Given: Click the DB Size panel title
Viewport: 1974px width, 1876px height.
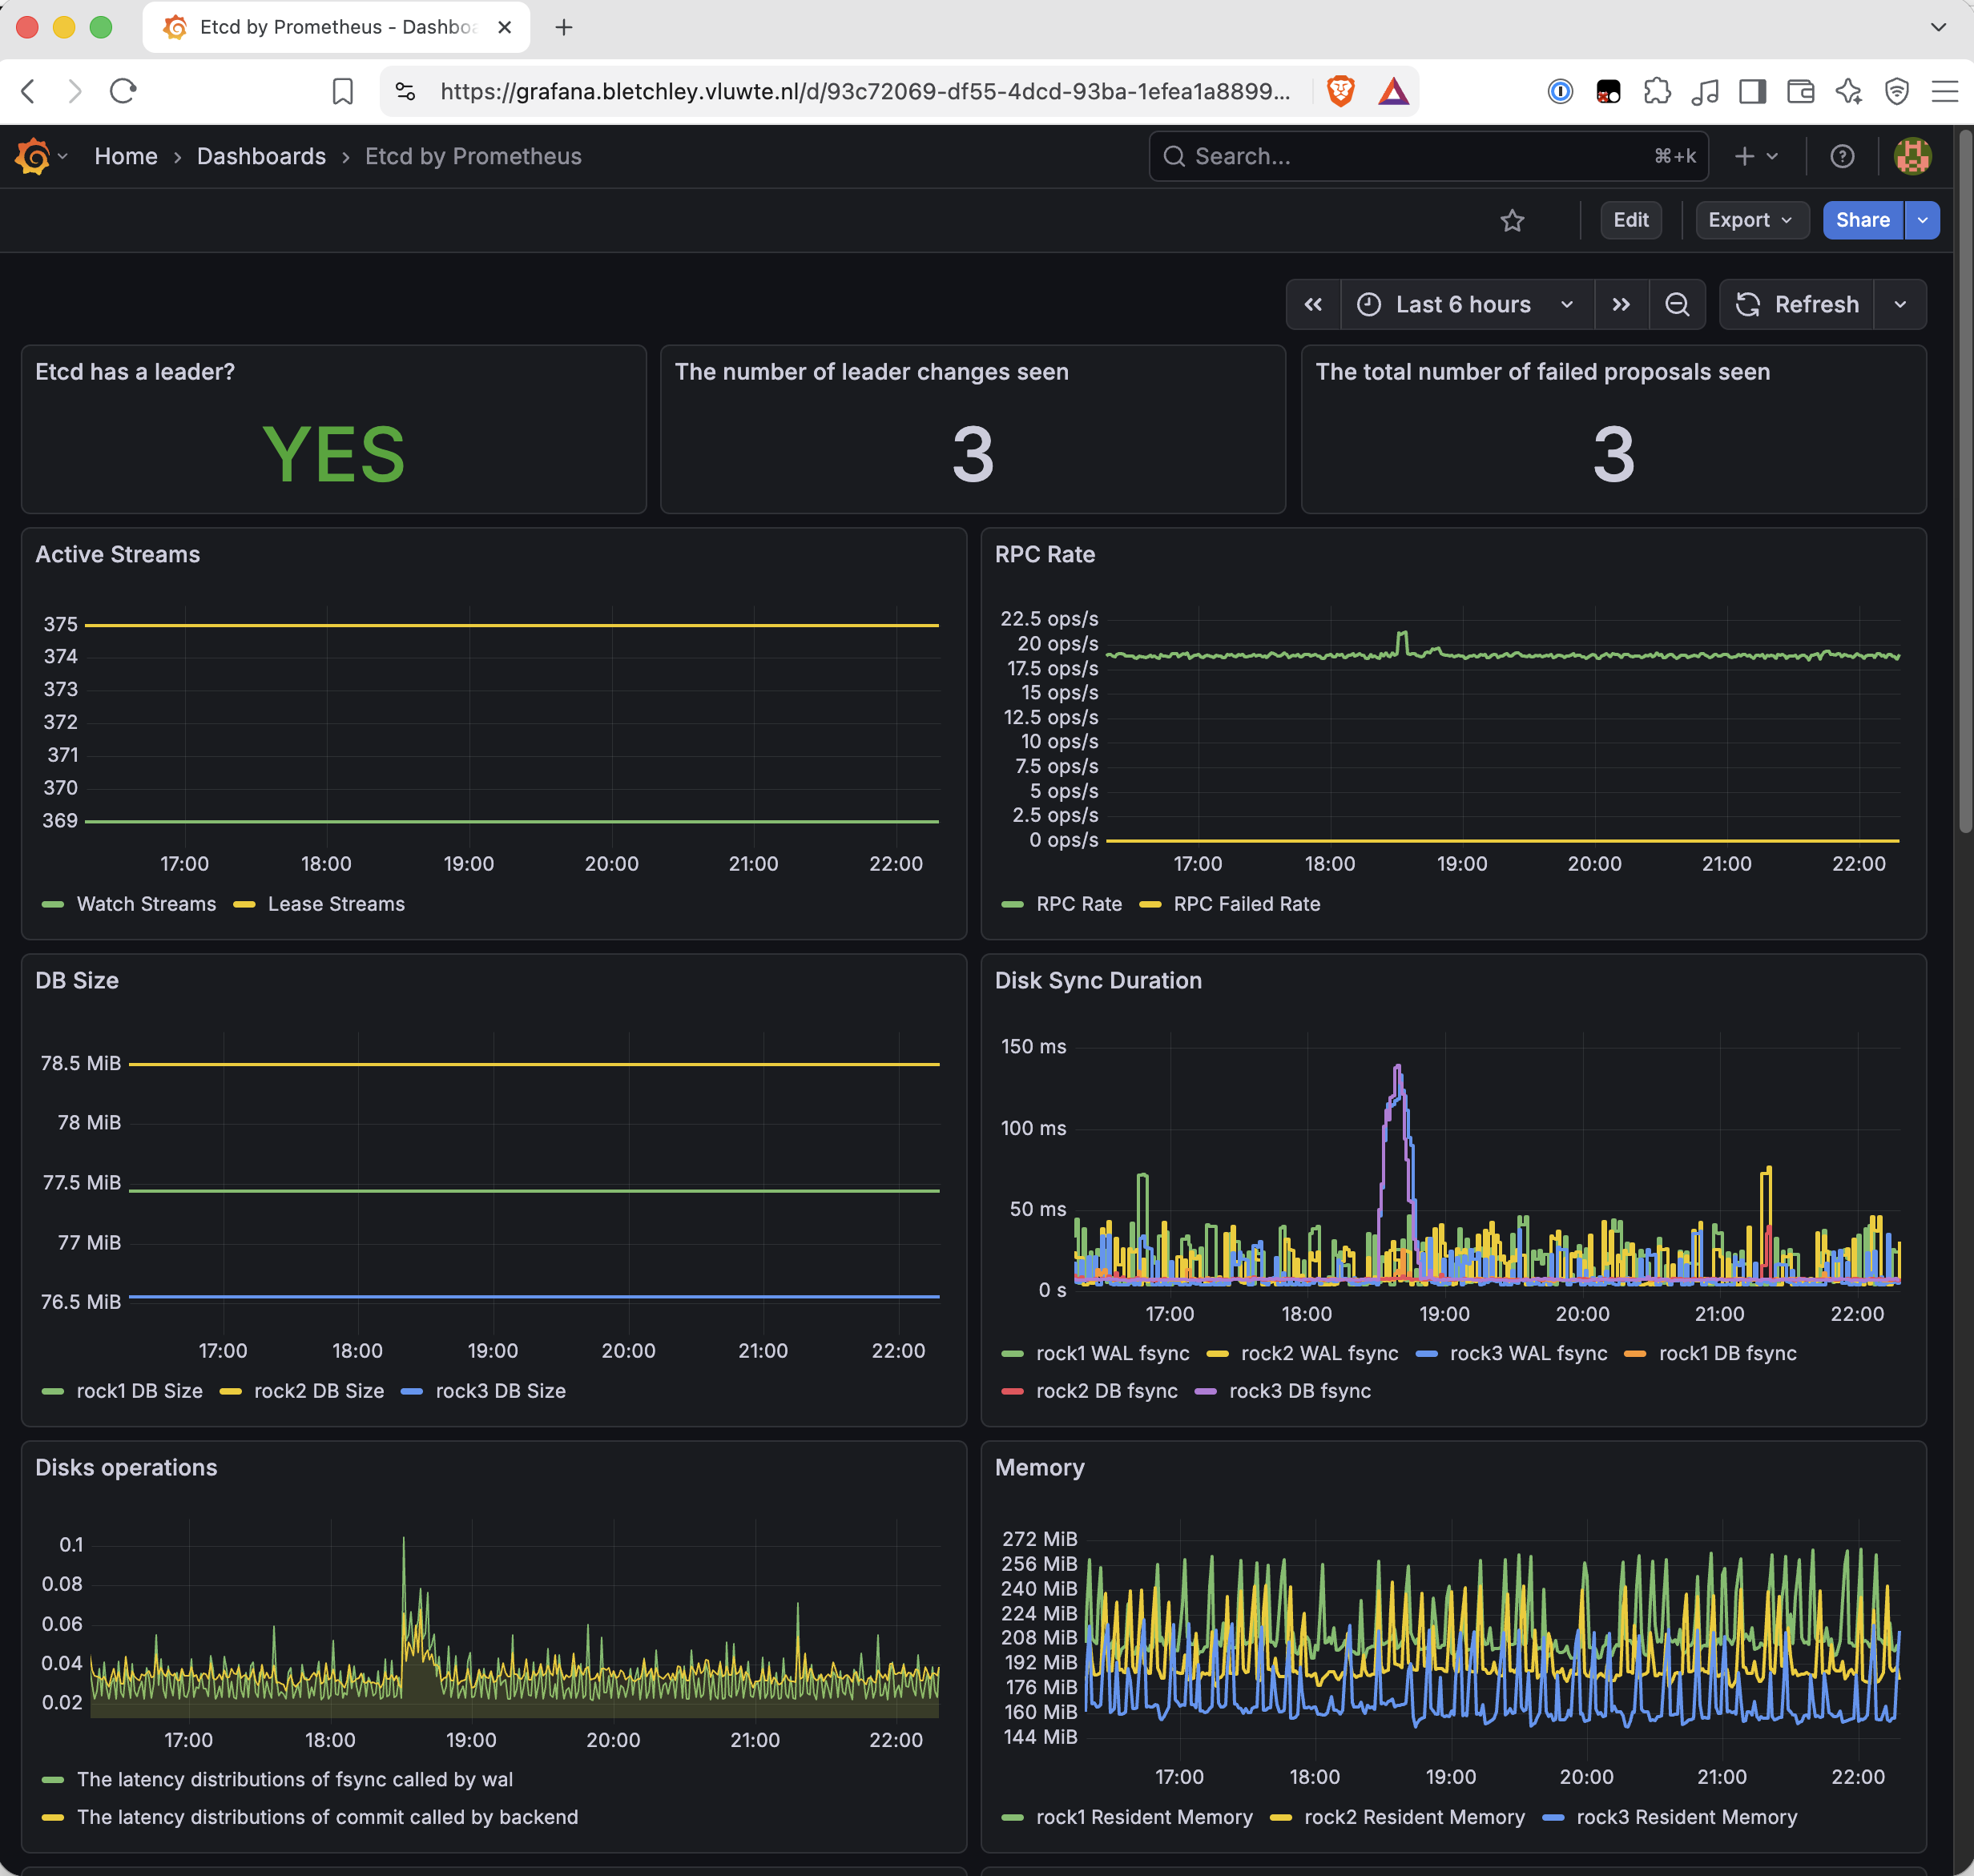Looking at the screenshot, I should [x=77, y=980].
